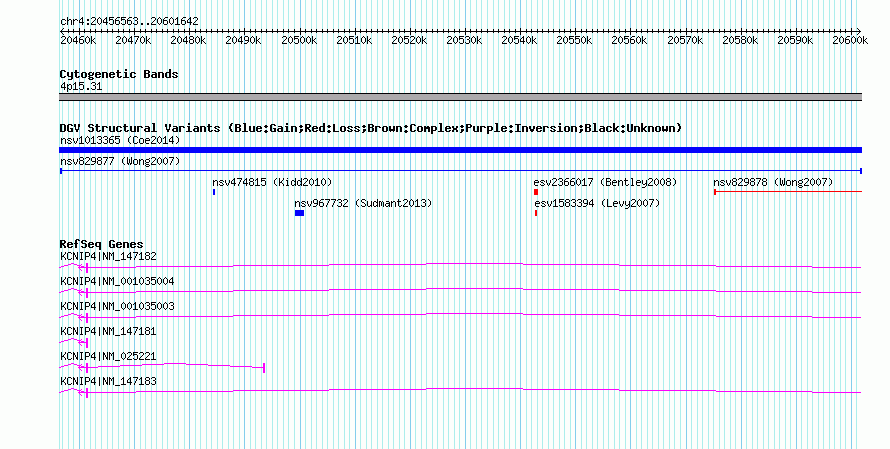Select the magenta NM_001035003 transcript line
890x449 pixels.
point(460,316)
